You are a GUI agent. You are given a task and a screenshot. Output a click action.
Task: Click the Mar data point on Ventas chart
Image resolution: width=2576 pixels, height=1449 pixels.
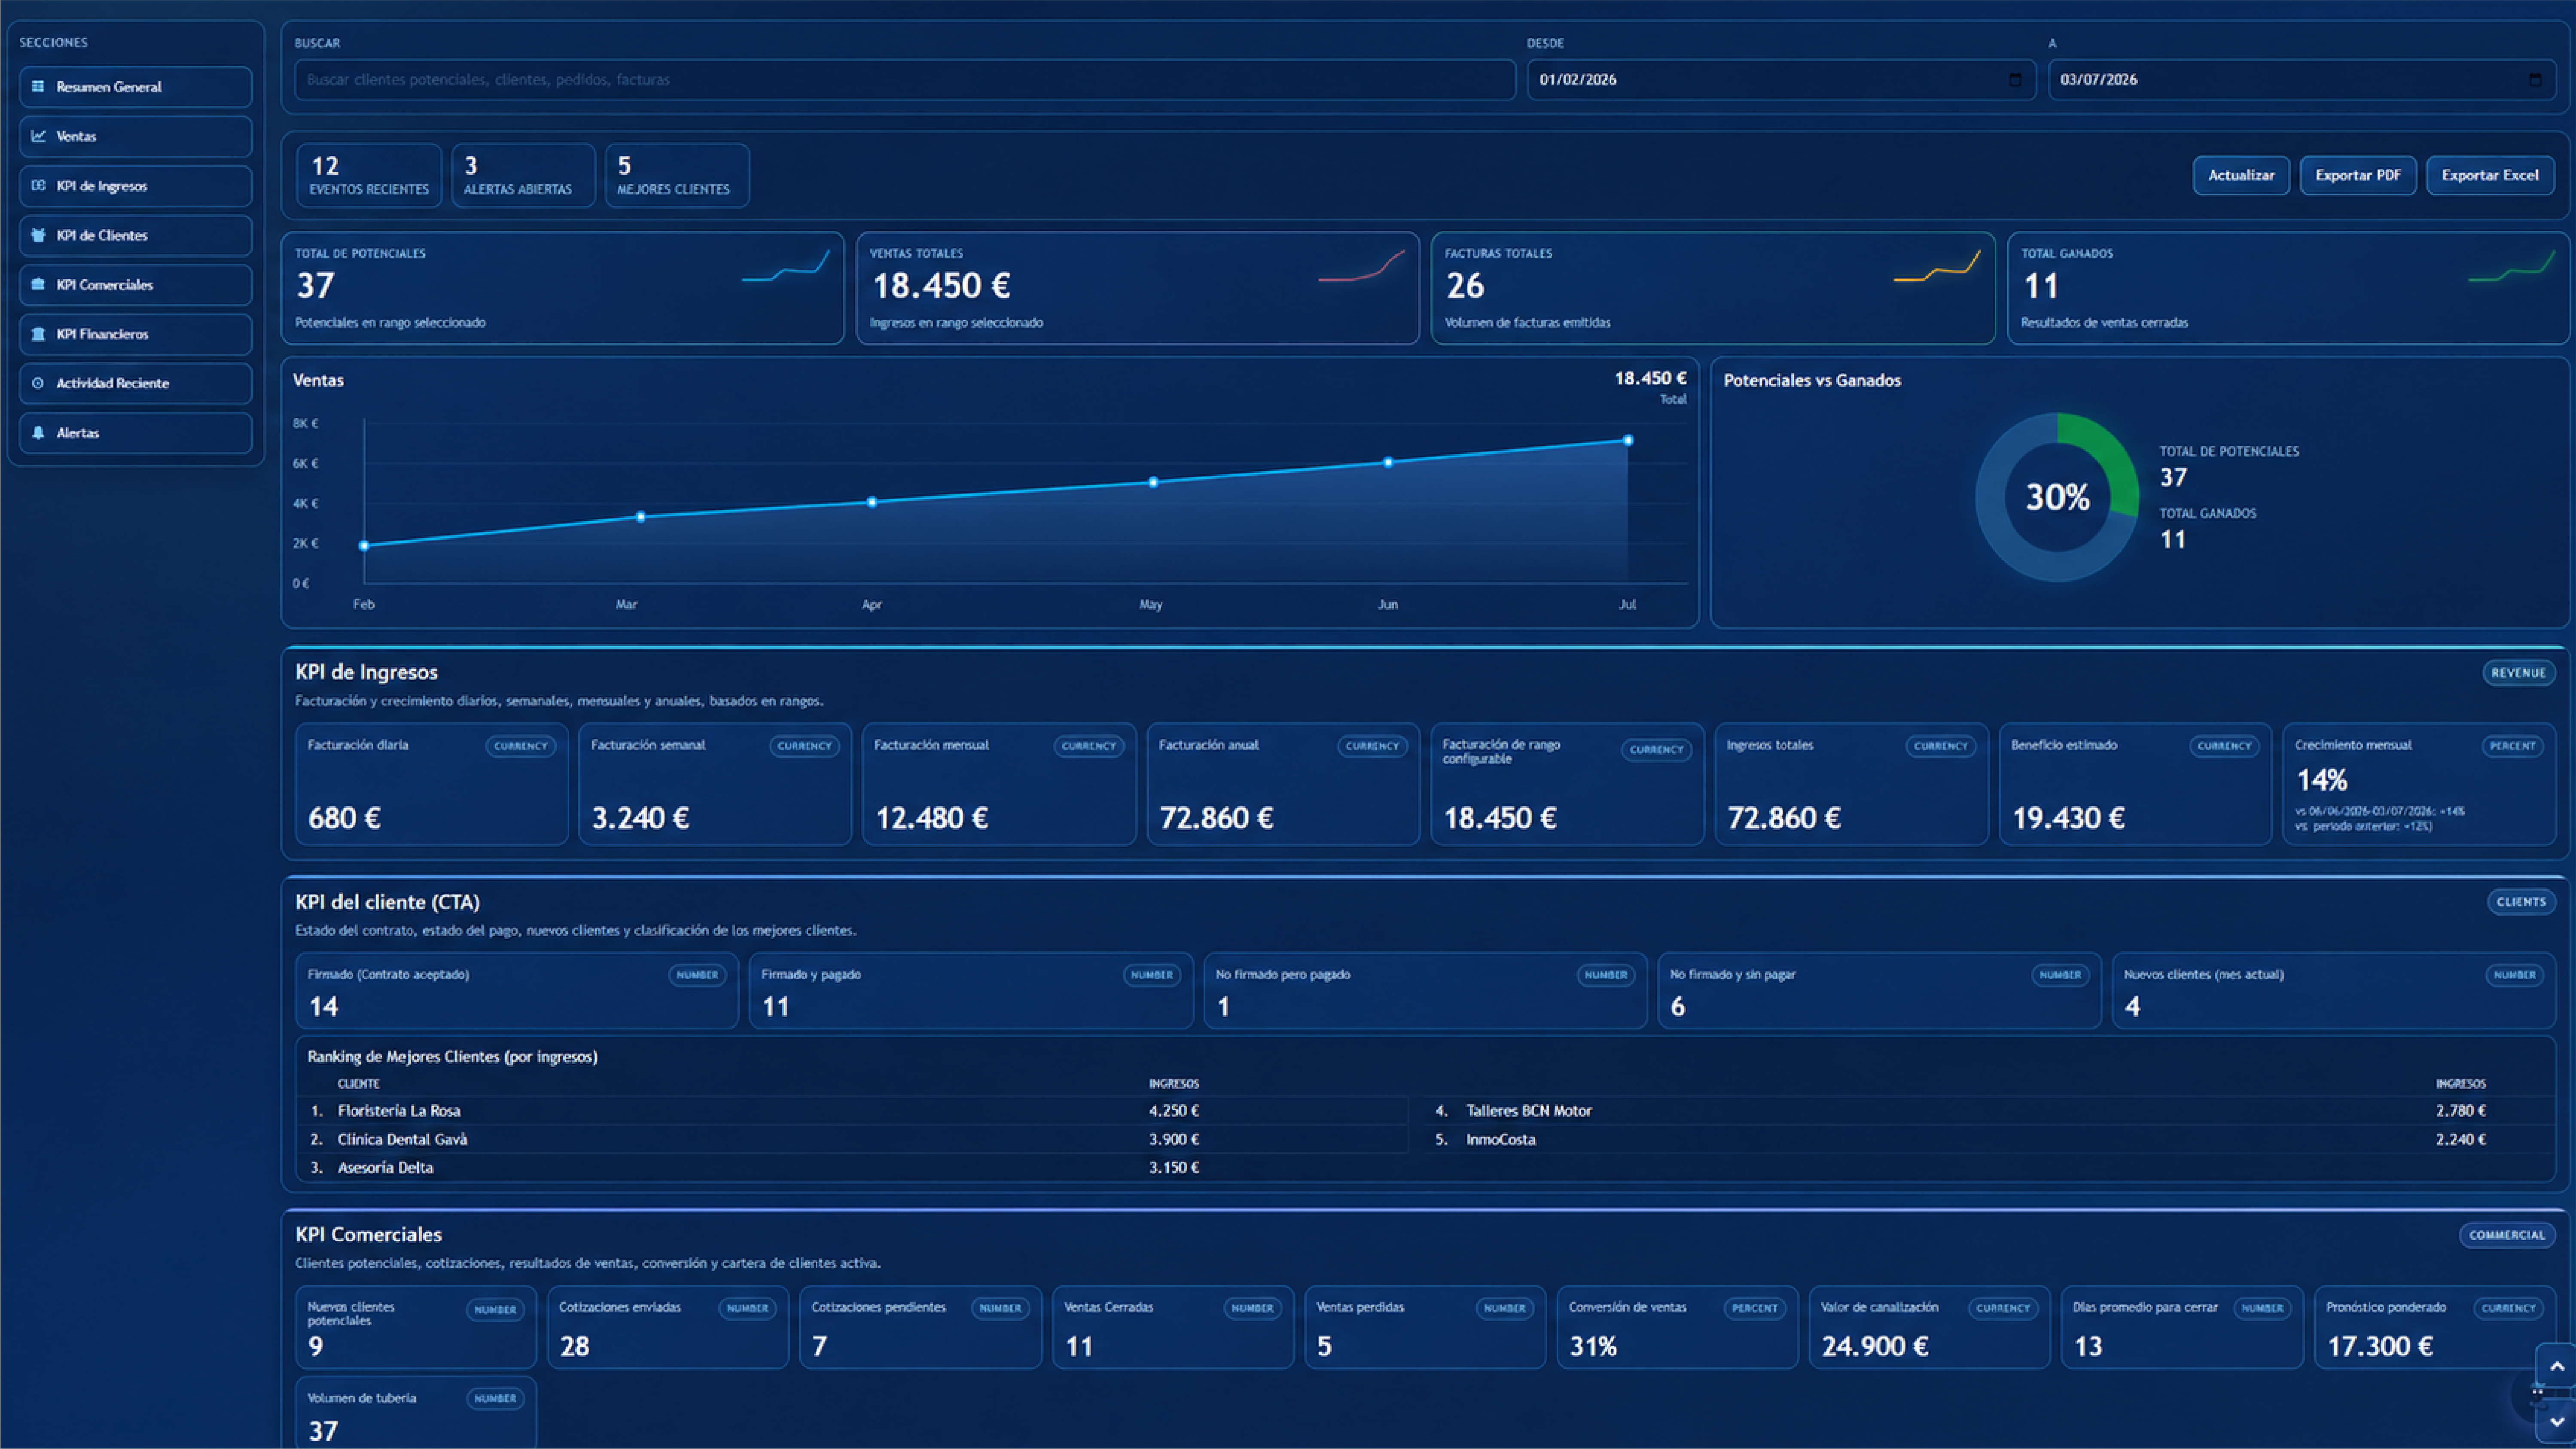(641, 517)
